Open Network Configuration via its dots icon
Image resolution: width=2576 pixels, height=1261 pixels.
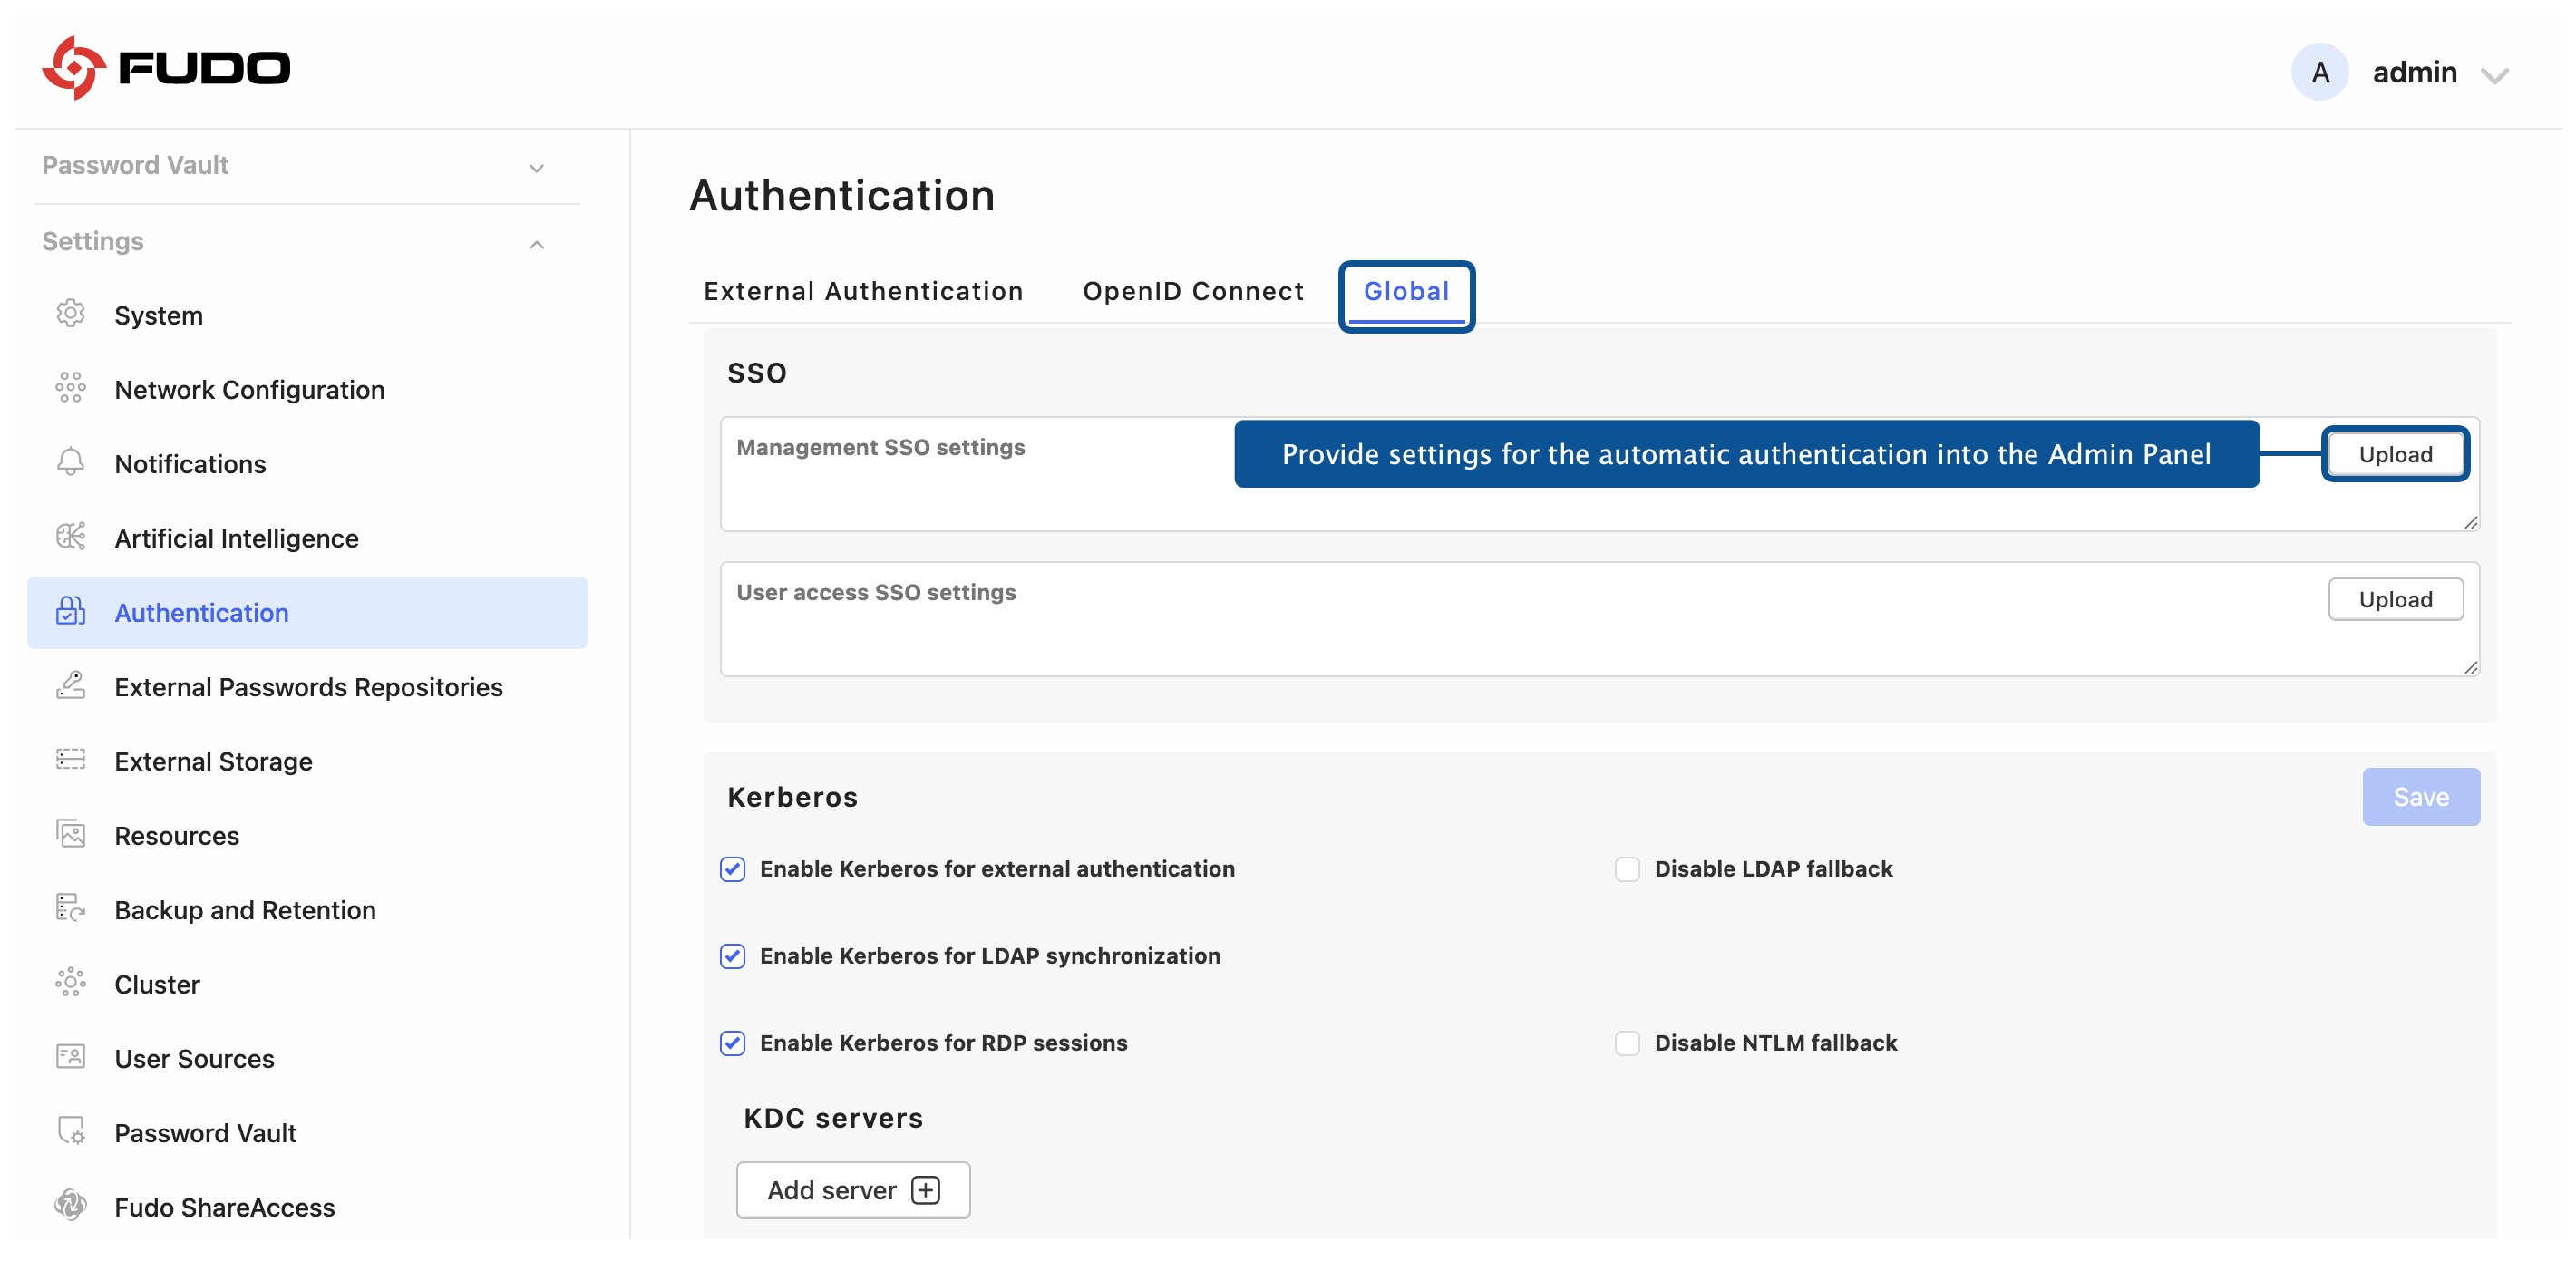pos(70,388)
